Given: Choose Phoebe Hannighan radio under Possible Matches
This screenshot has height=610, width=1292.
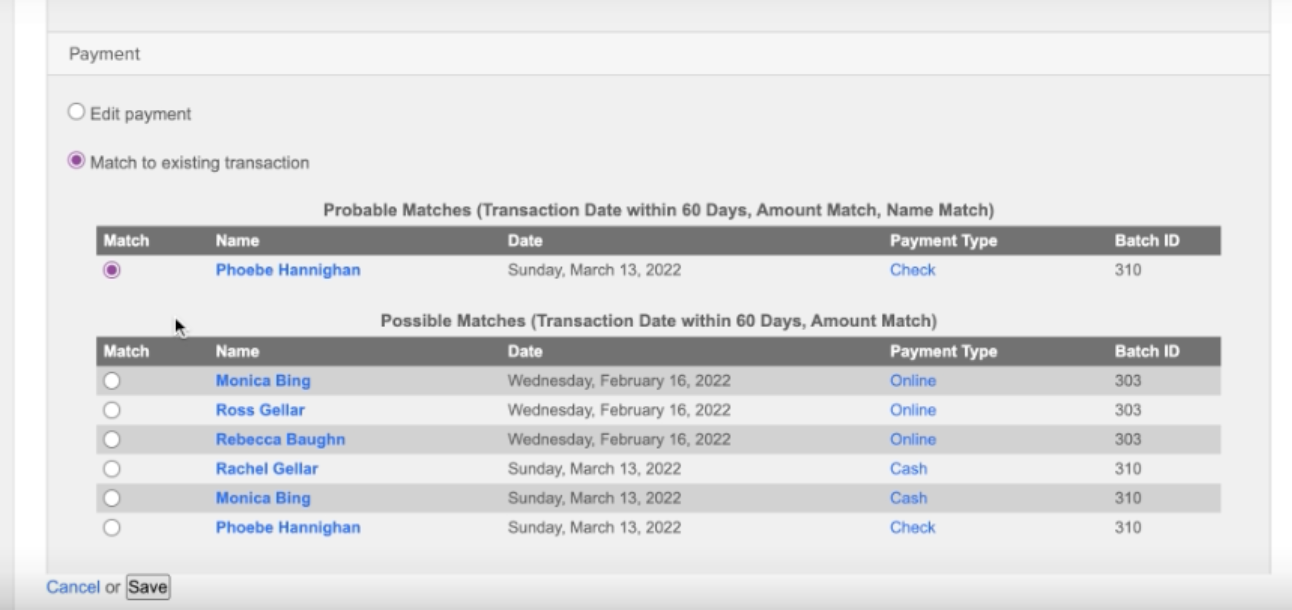Looking at the screenshot, I should click(x=112, y=528).
